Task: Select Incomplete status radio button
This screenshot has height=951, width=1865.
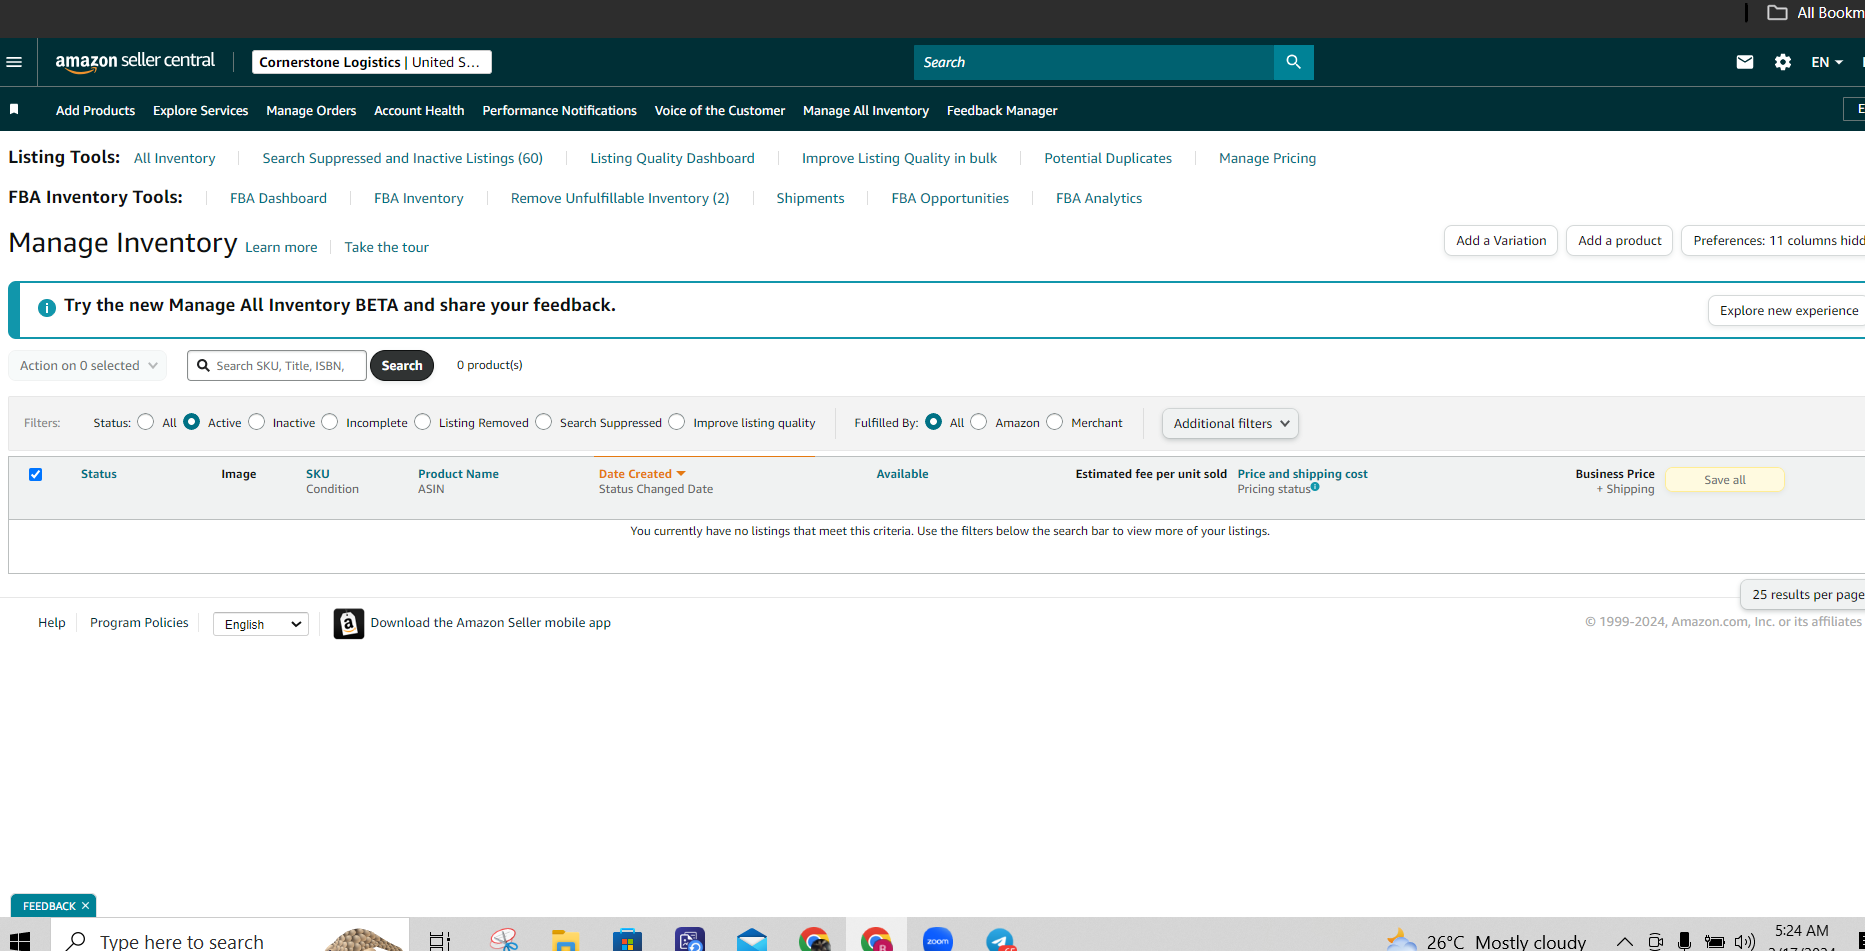Action: [x=330, y=422]
